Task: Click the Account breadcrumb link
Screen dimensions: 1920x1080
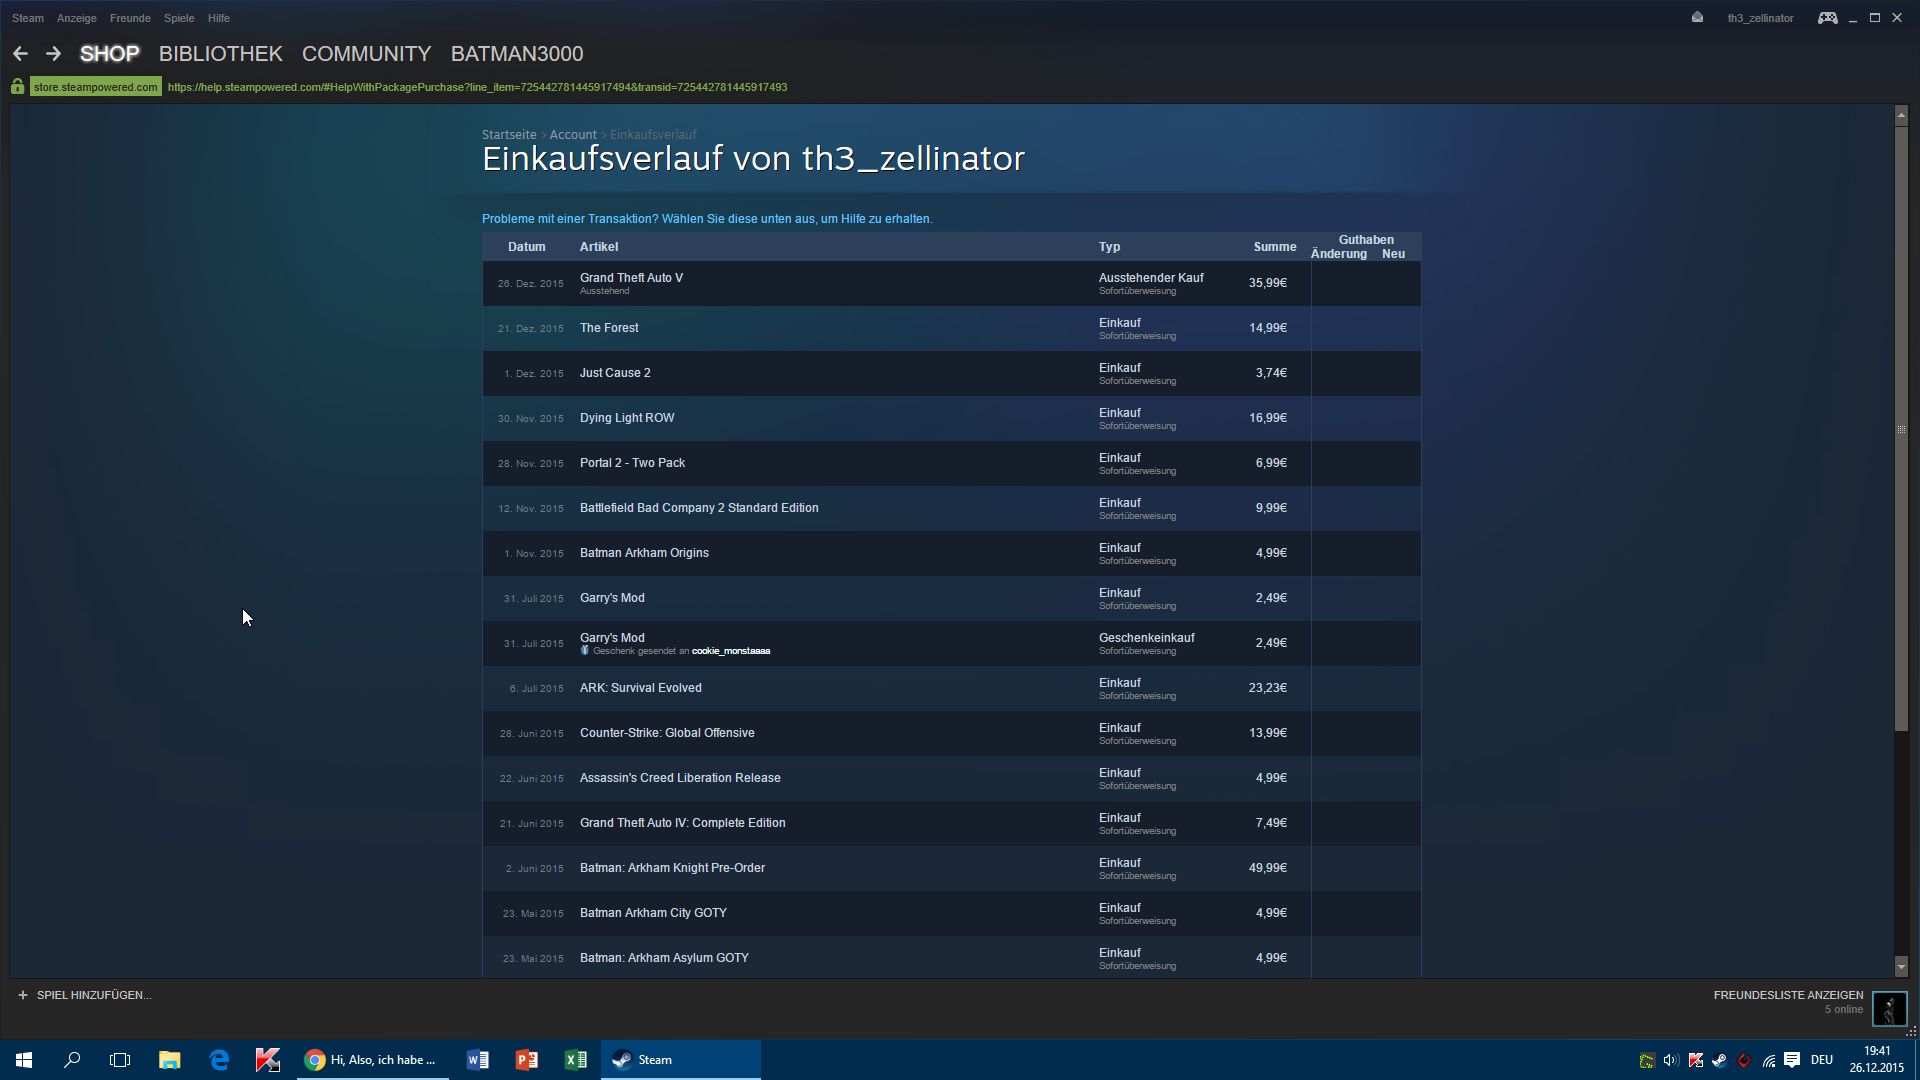Action: (x=573, y=134)
